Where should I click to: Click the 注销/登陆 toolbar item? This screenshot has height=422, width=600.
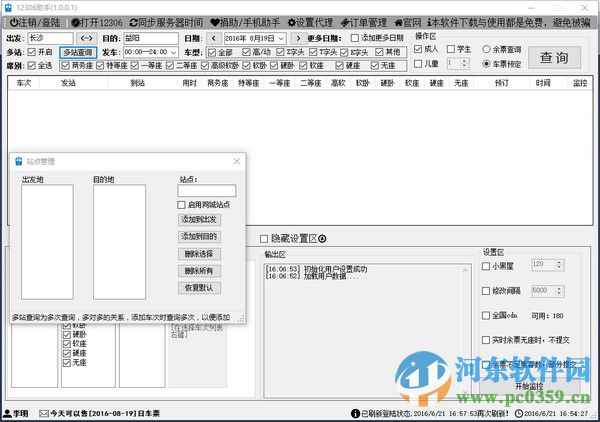pyautogui.click(x=35, y=23)
